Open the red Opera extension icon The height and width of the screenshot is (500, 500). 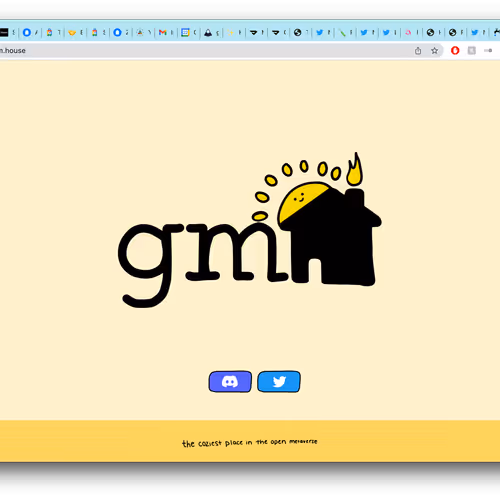click(x=455, y=50)
